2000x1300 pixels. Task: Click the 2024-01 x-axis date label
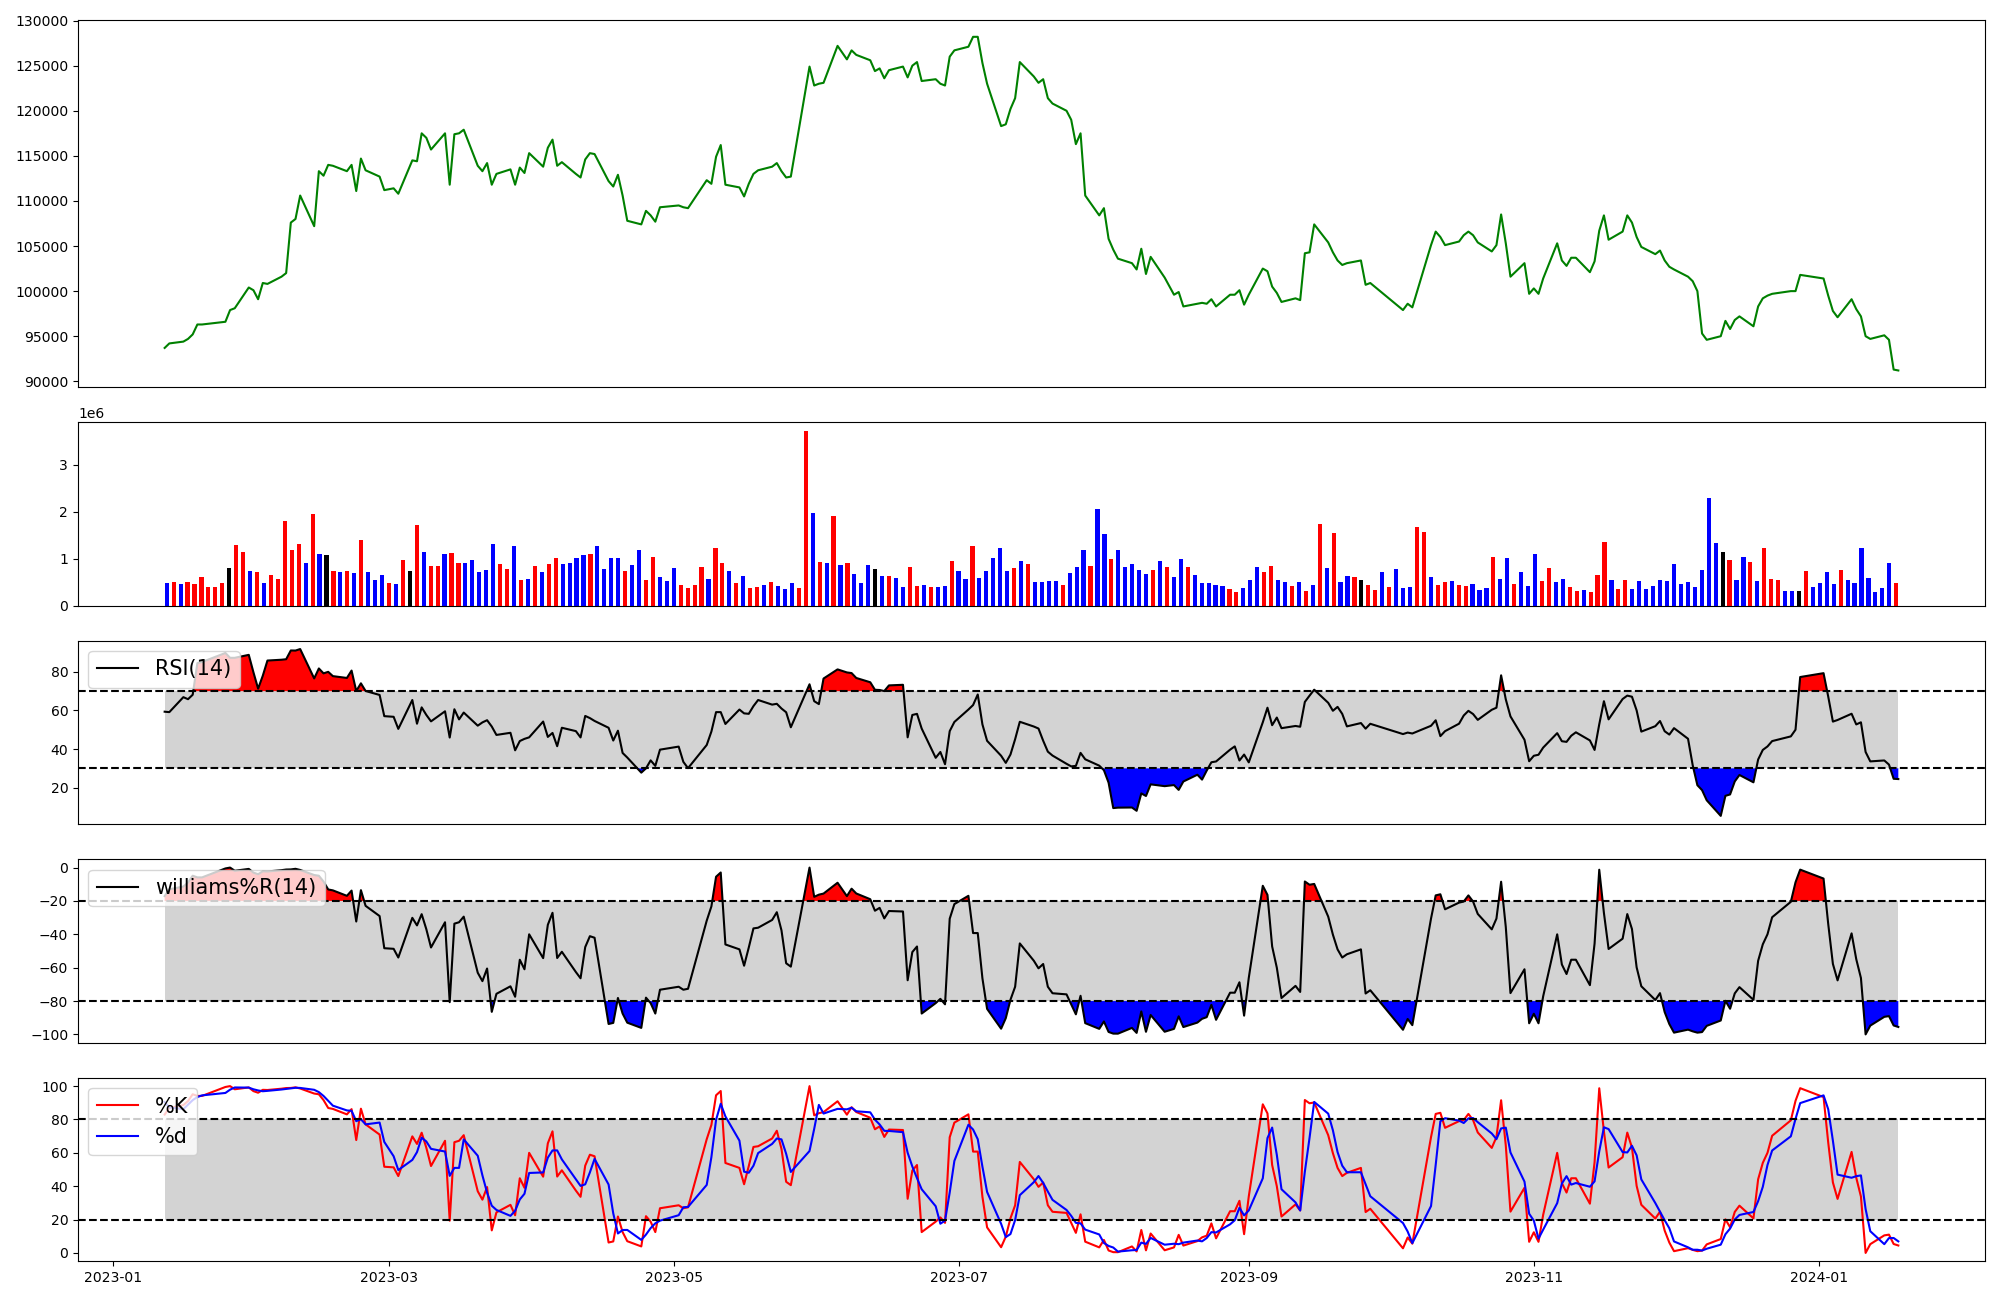(1819, 1277)
